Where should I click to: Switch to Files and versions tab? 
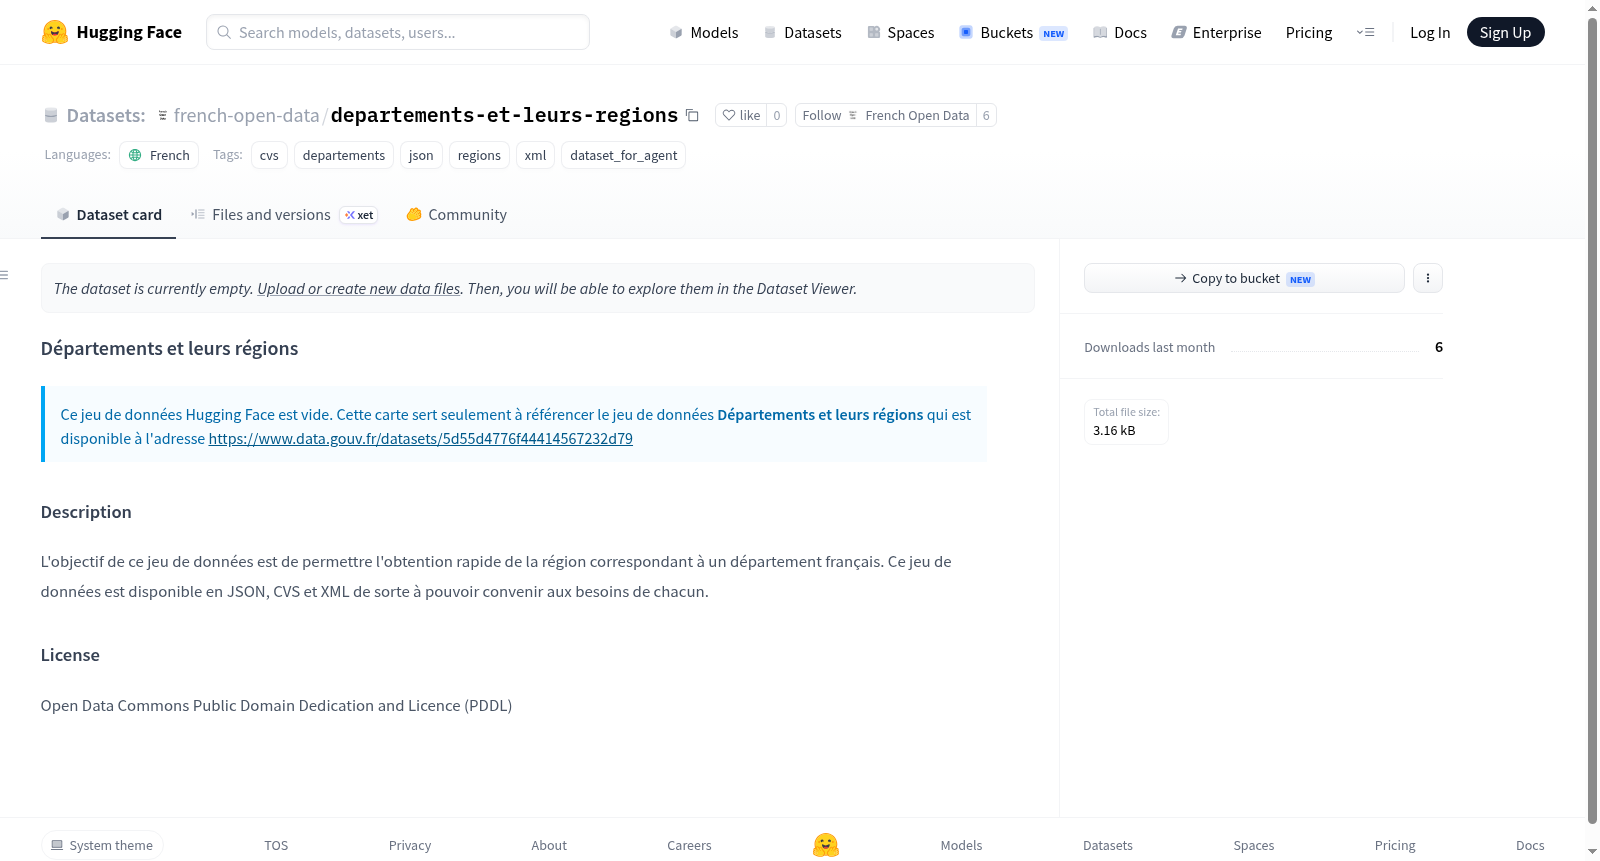[284, 214]
